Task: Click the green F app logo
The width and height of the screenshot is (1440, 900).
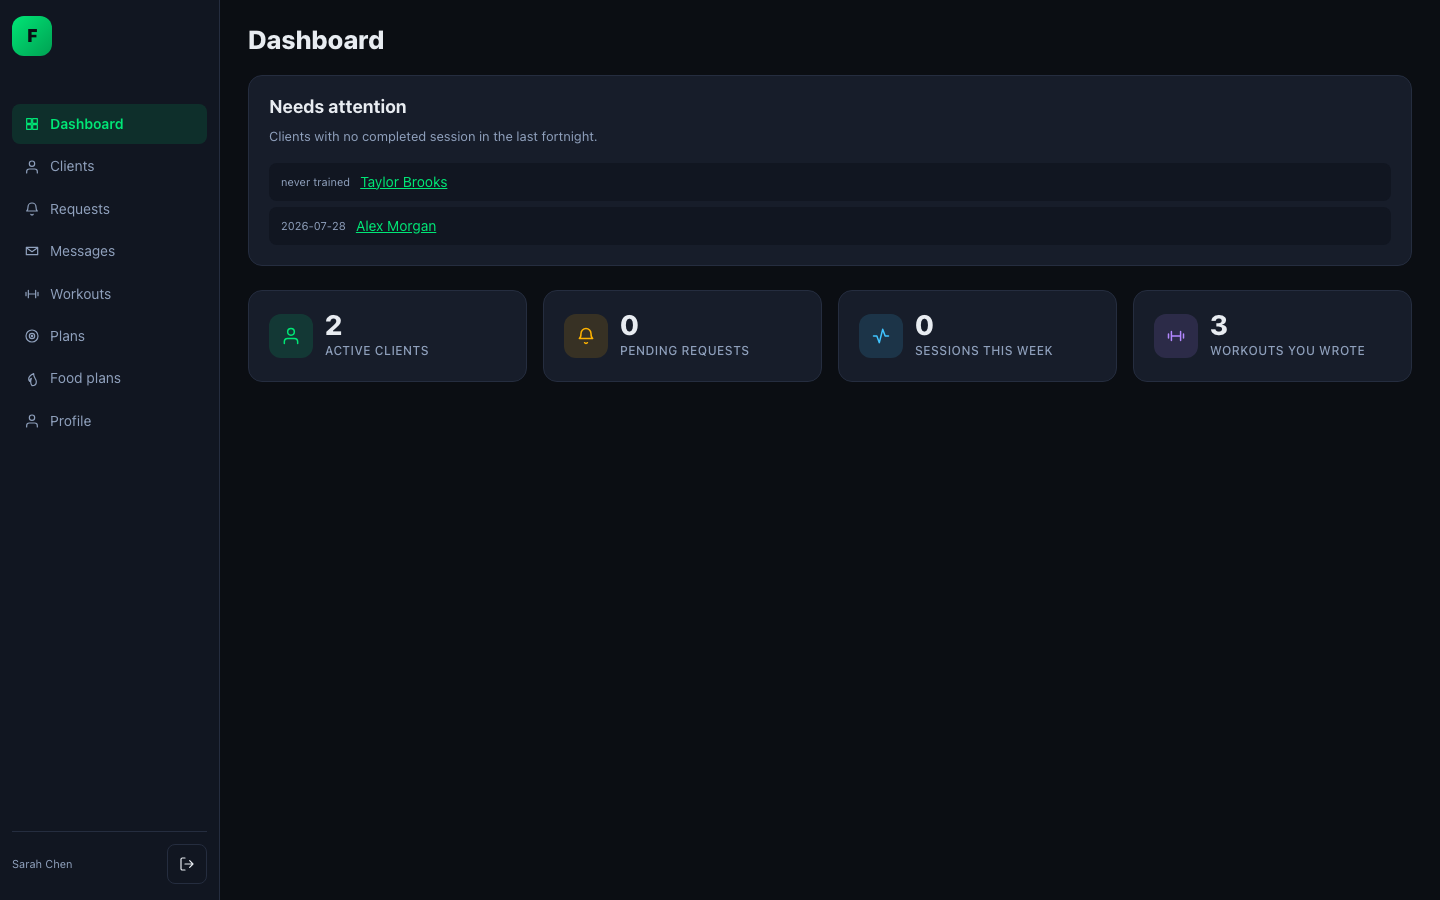Action: click(x=32, y=36)
